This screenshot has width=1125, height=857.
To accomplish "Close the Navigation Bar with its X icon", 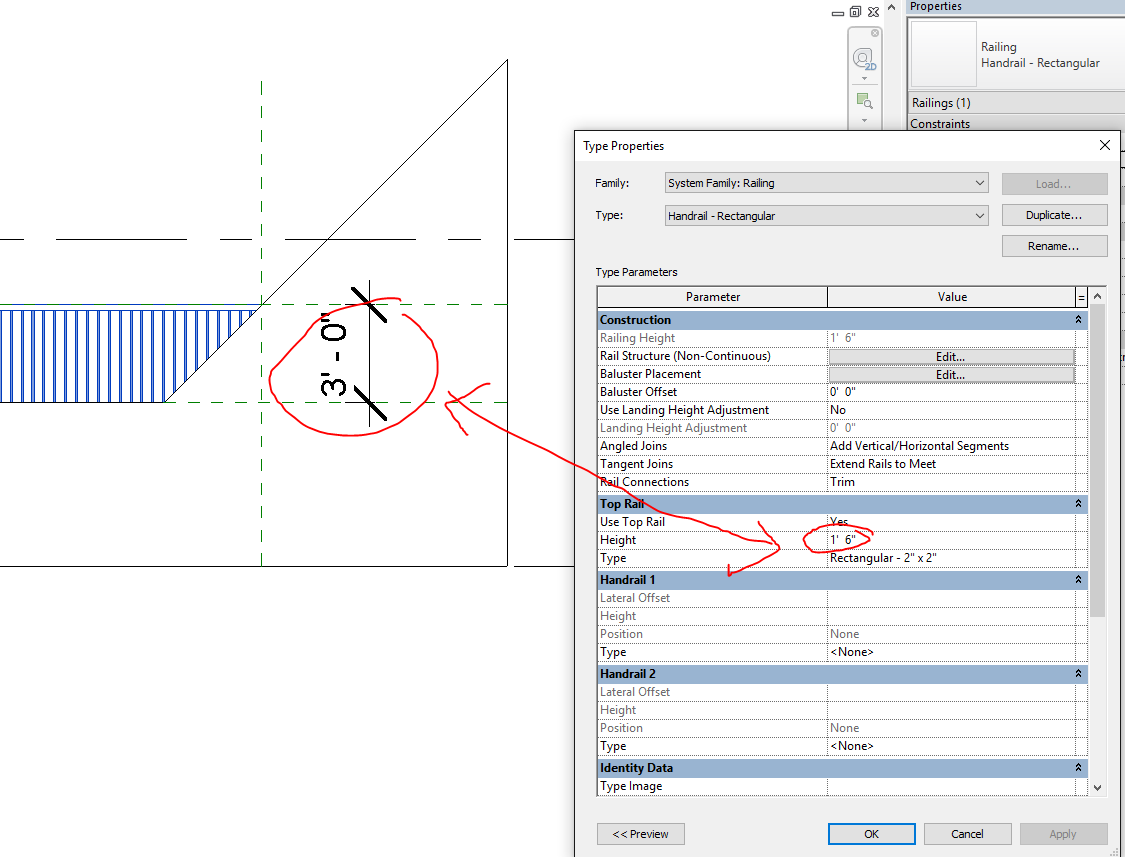I will point(874,31).
